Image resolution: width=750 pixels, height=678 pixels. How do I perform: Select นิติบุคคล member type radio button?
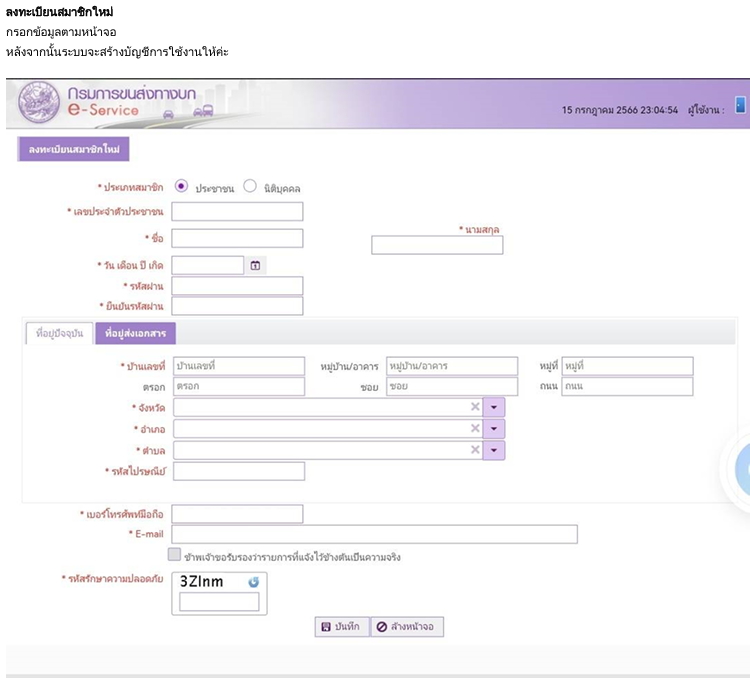(x=250, y=186)
